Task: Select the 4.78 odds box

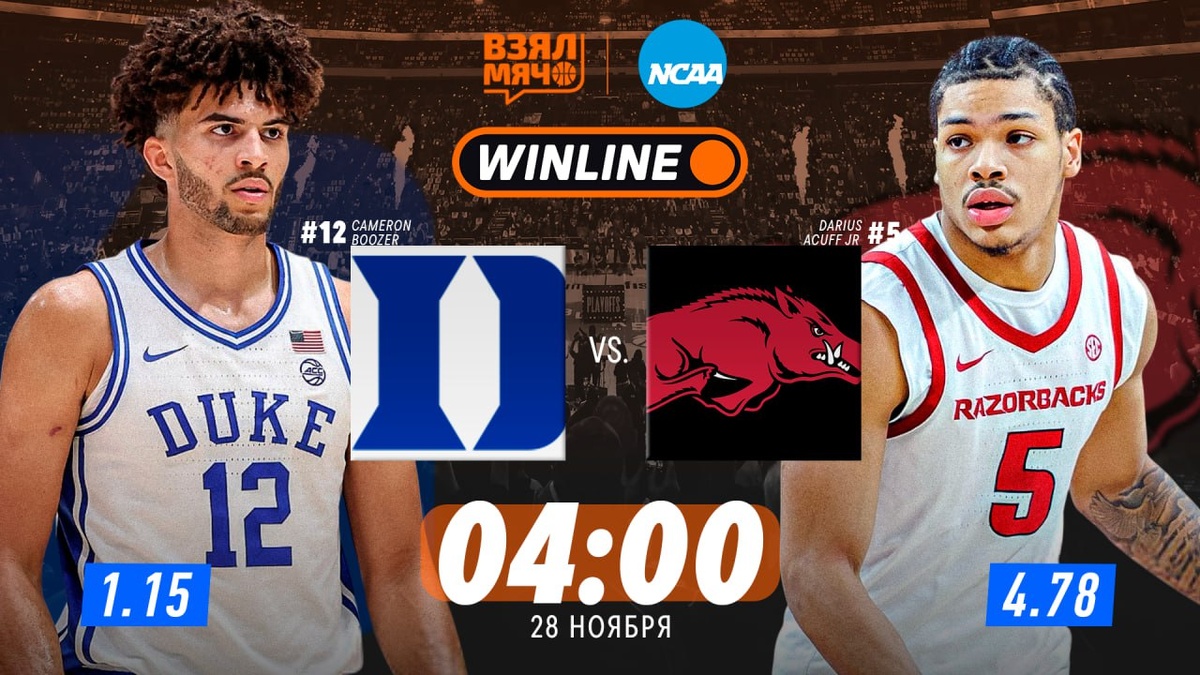Action: click(1051, 595)
